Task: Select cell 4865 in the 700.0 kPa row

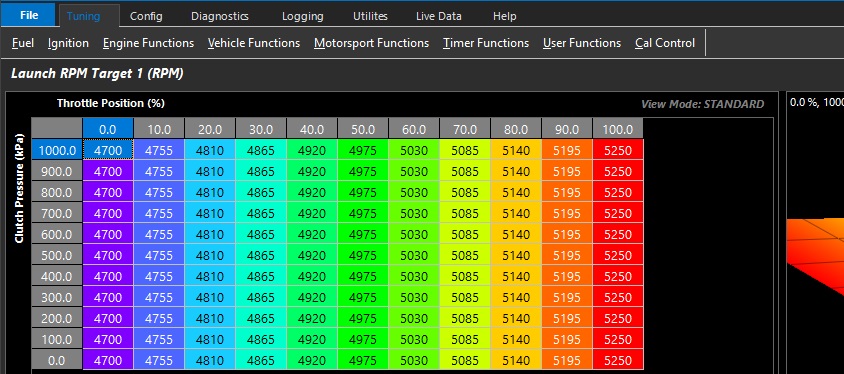Action: tap(261, 213)
